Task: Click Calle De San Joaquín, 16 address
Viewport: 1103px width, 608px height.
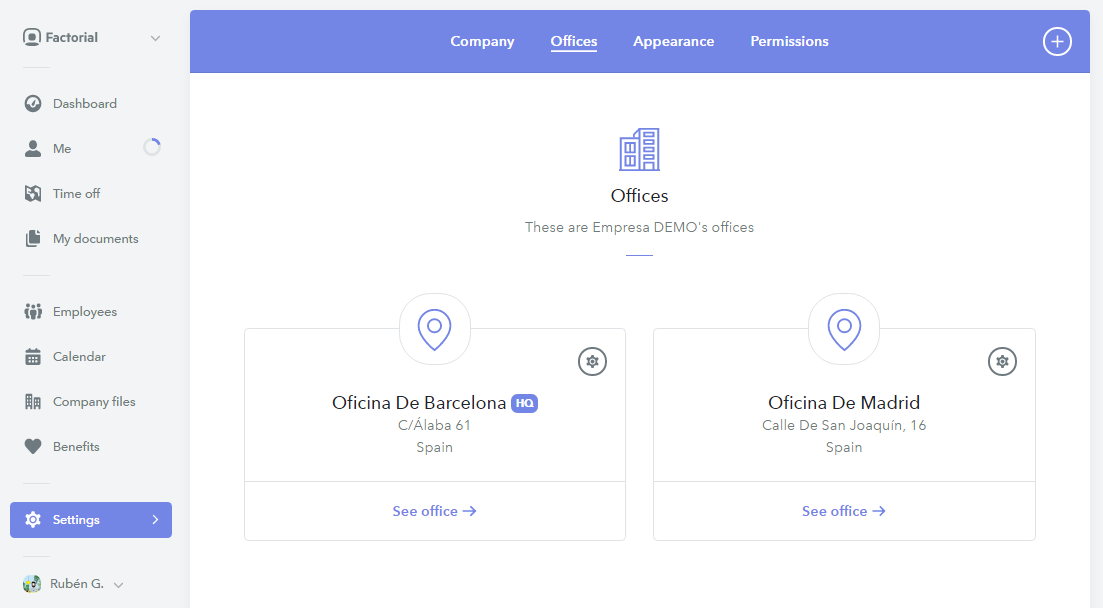Action: pos(844,425)
